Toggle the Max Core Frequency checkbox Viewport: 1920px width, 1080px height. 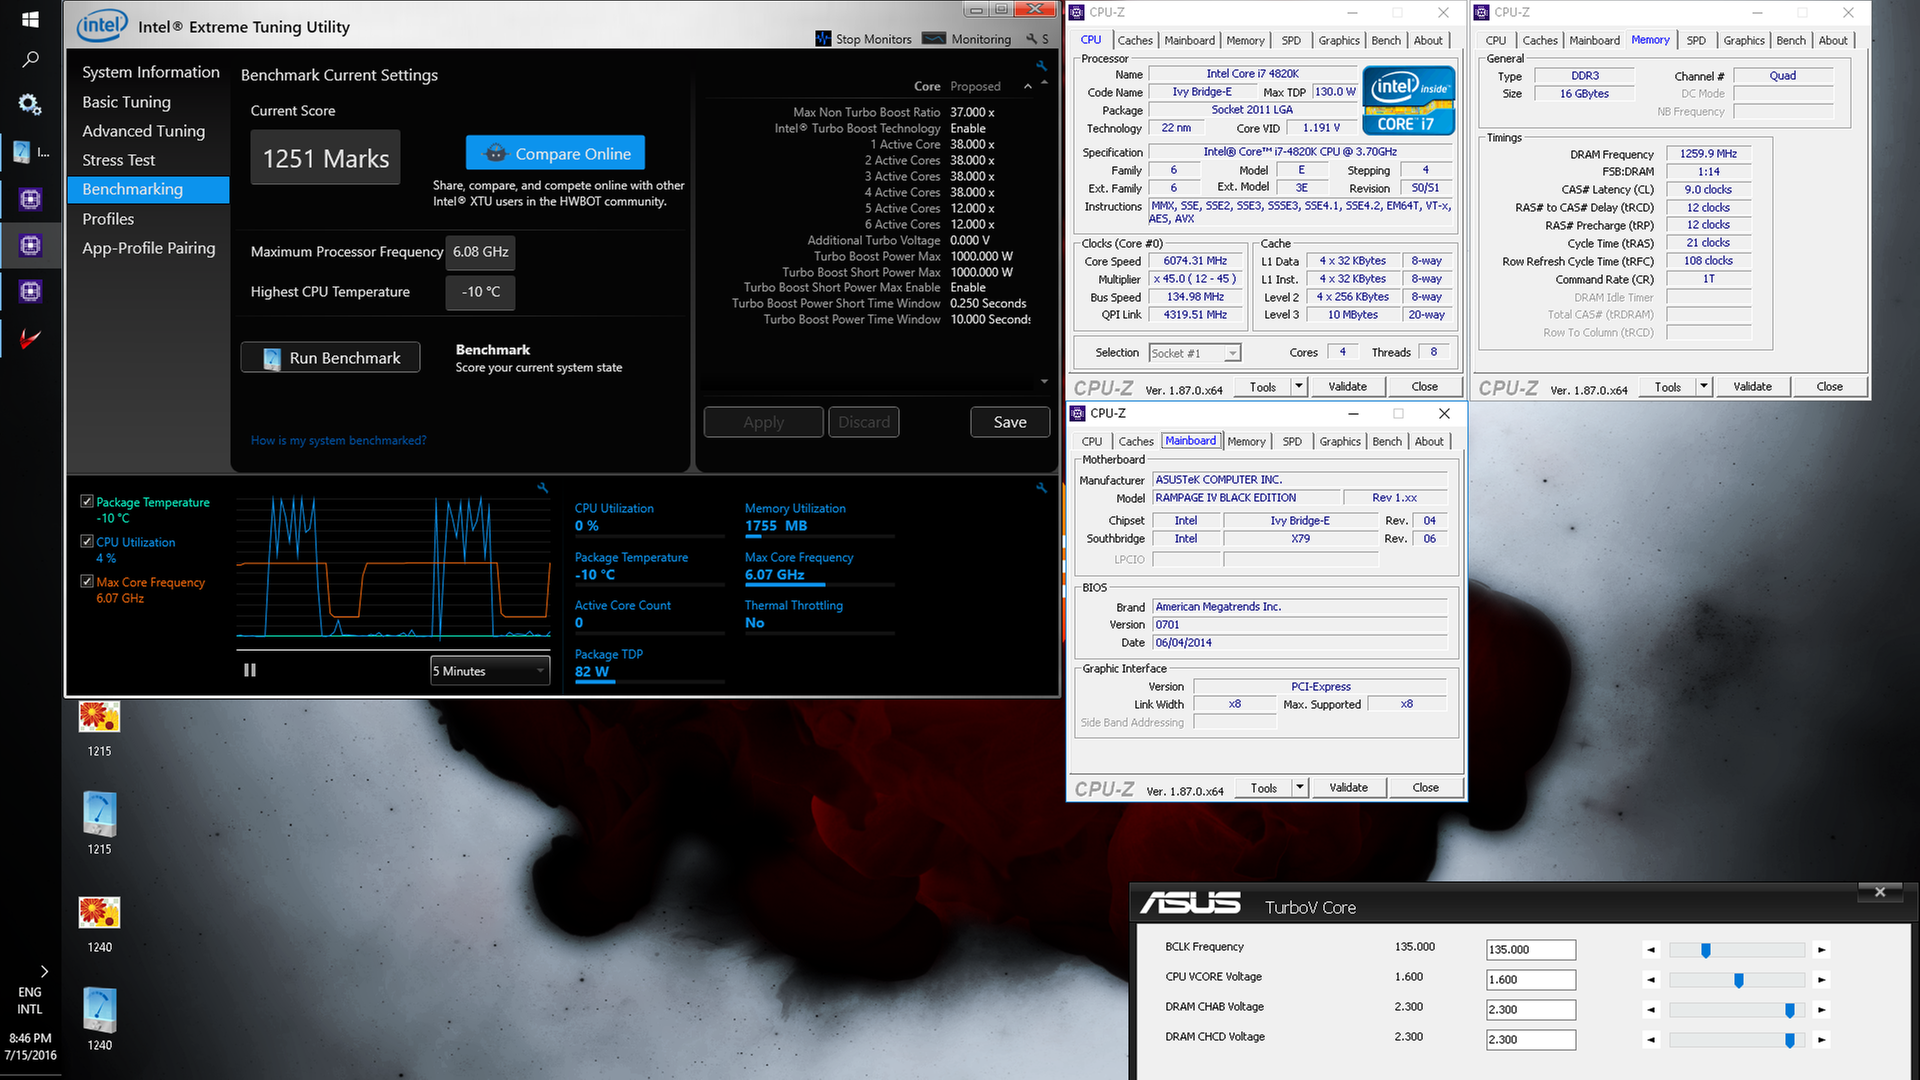click(x=87, y=581)
